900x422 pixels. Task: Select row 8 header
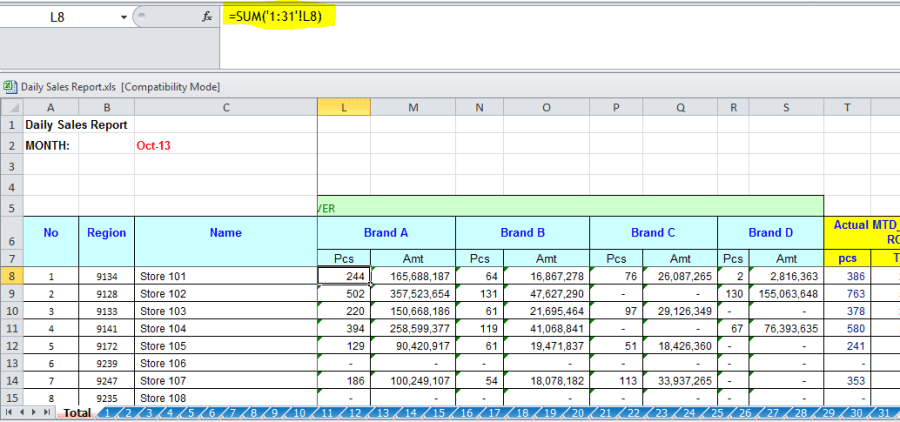(x=11, y=276)
